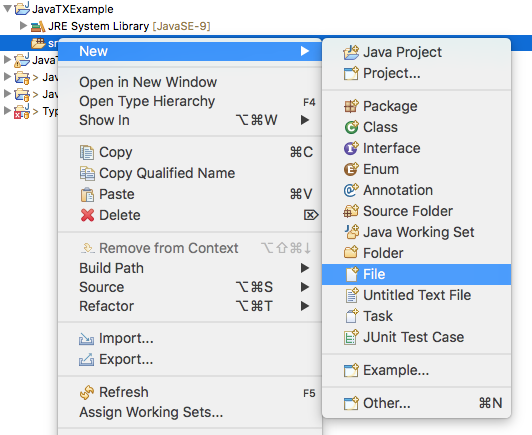532x435 pixels.
Task: Click the Import... icon
Action: (x=86, y=339)
